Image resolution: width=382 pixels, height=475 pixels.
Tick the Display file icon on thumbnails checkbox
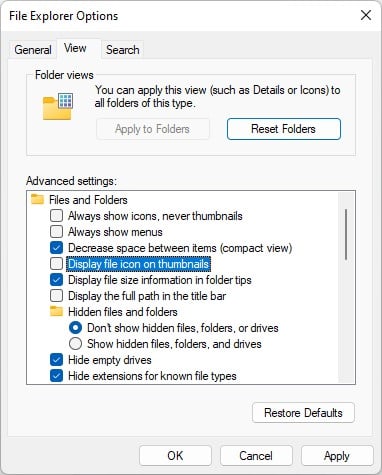[56, 264]
